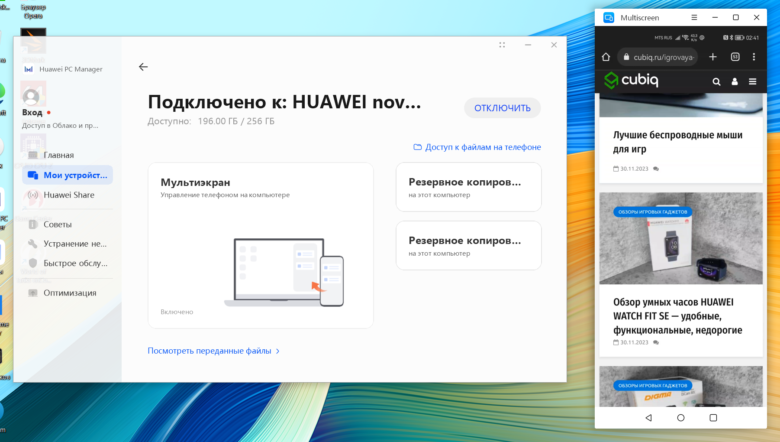Image resolution: width=780 pixels, height=442 pixels.
Task: Click the DIGMA article thumbnail
Action: click(x=681, y=387)
